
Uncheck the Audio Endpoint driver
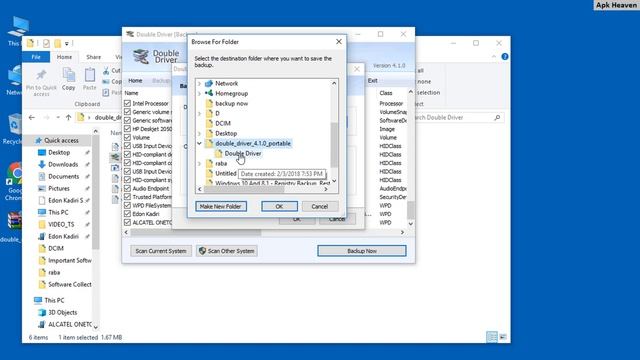click(127, 188)
